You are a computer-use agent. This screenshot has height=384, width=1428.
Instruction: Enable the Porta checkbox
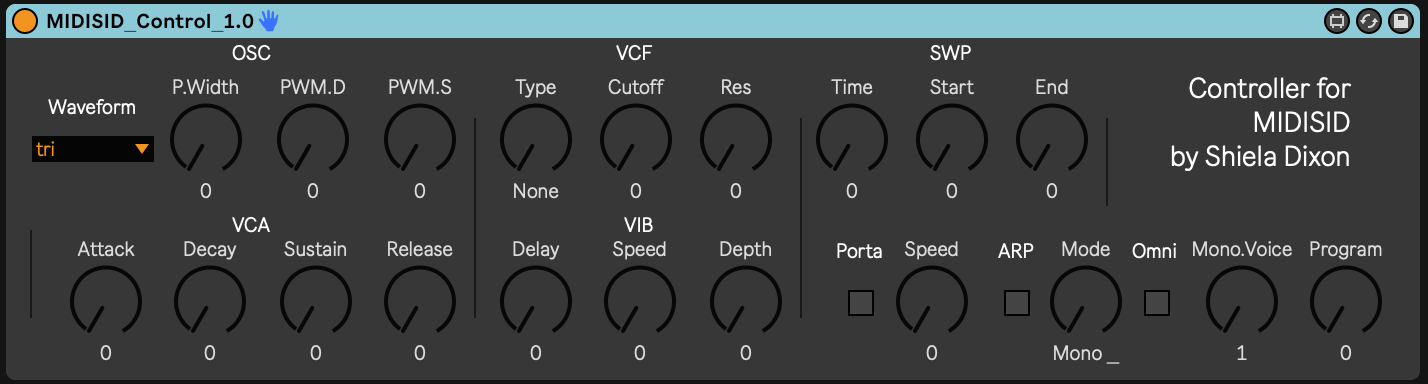tap(860, 303)
